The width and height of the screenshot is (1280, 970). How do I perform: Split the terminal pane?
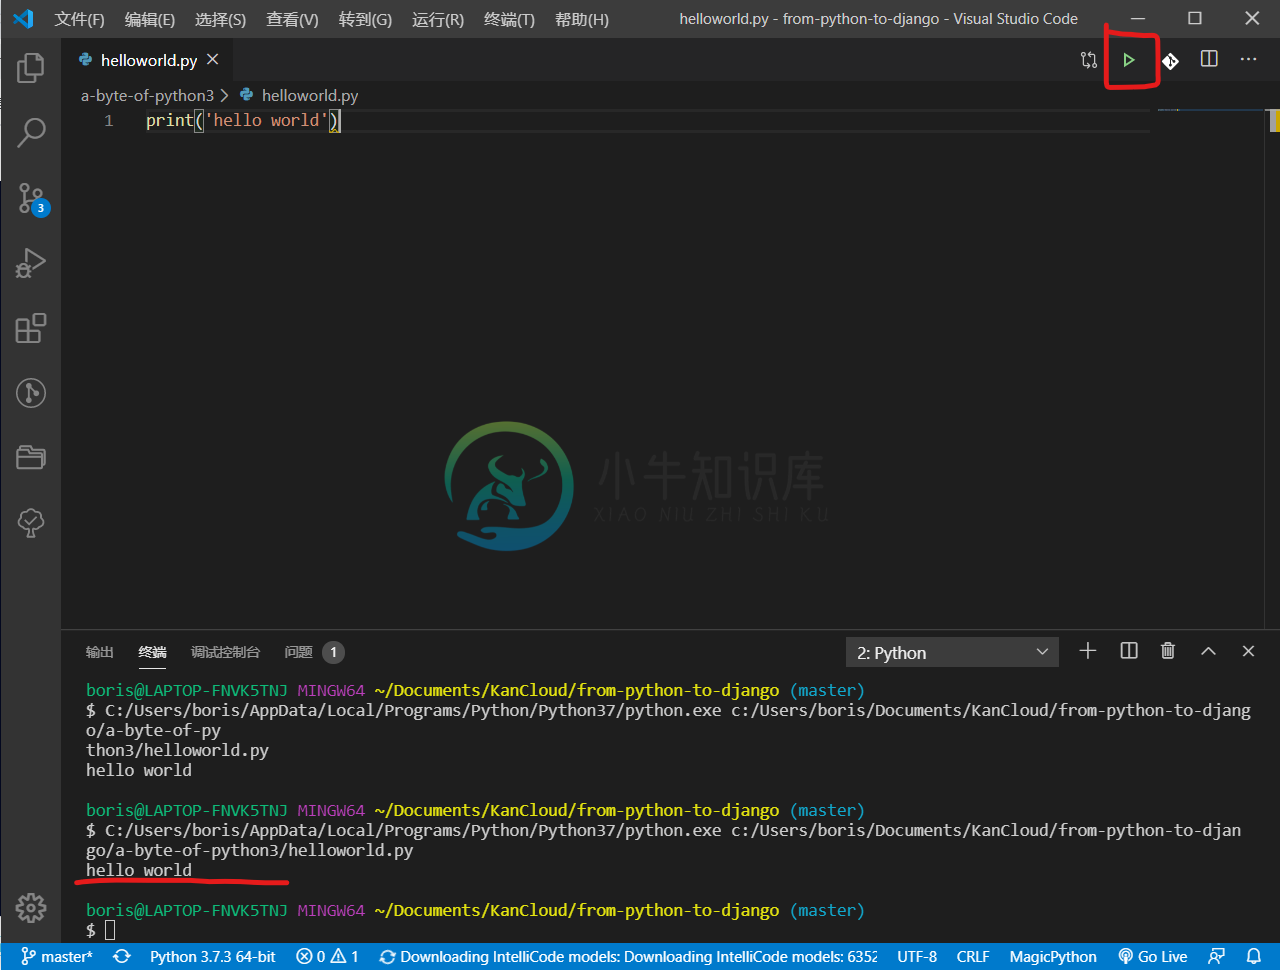[x=1129, y=651]
